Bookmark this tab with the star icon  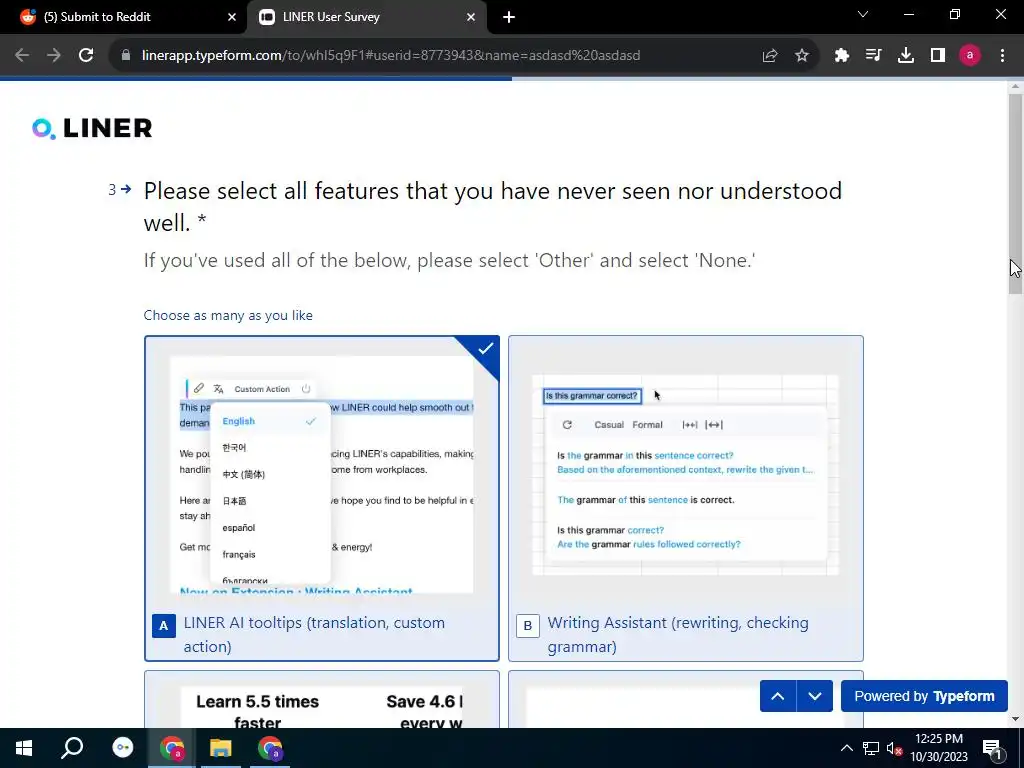click(802, 56)
